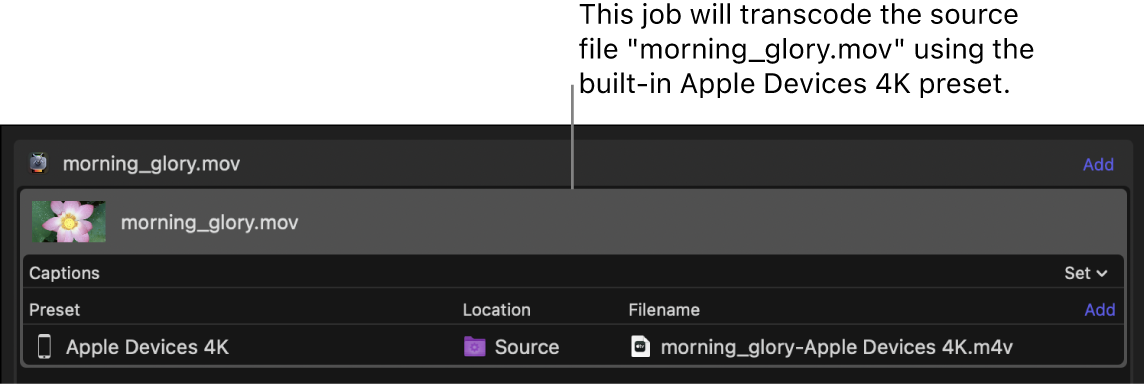
Task: Click the morning_glory.mov job title text
Action: click(x=151, y=164)
